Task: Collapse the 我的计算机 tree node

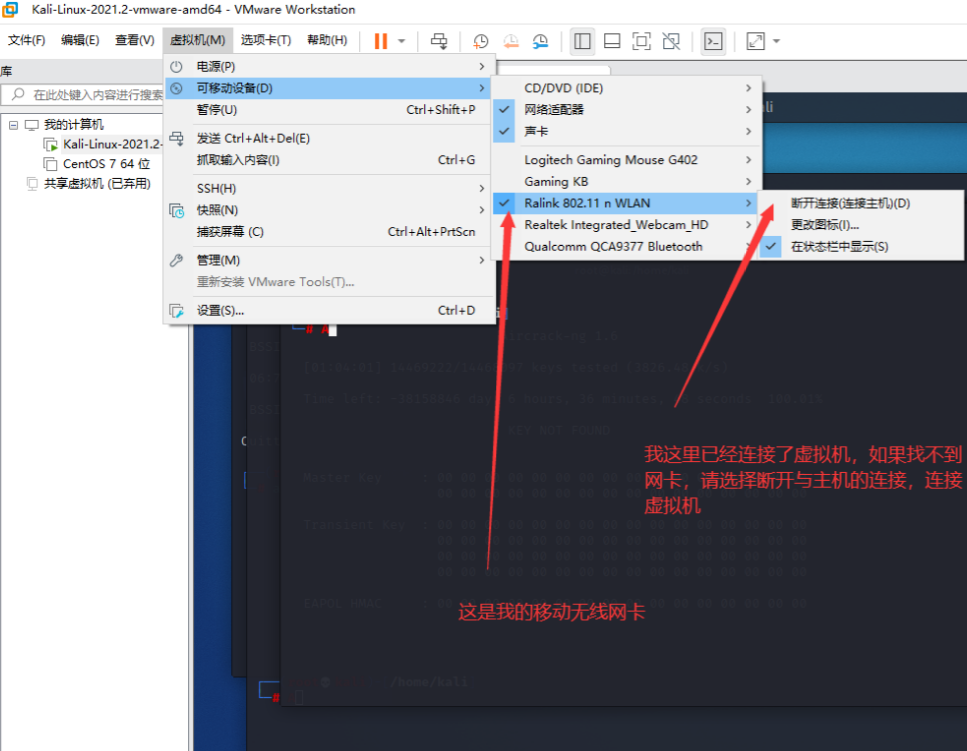Action: tap(13, 125)
